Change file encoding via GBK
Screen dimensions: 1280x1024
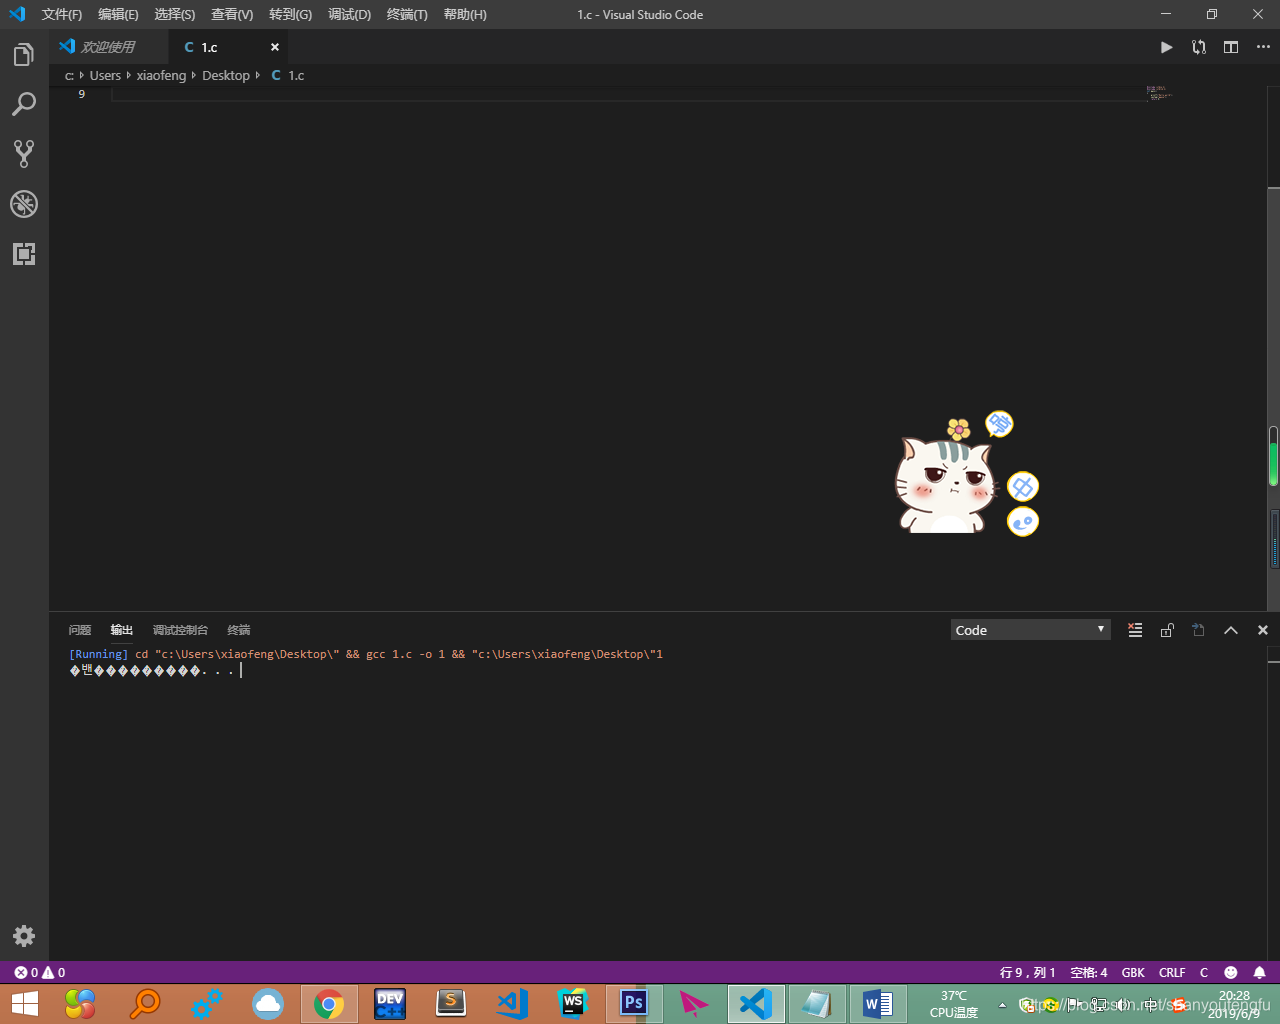1133,972
